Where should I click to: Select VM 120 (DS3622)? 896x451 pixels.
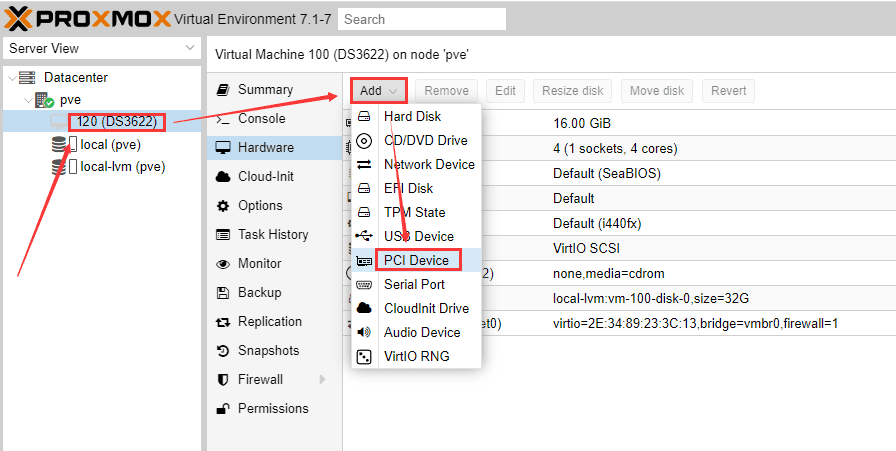[117, 122]
